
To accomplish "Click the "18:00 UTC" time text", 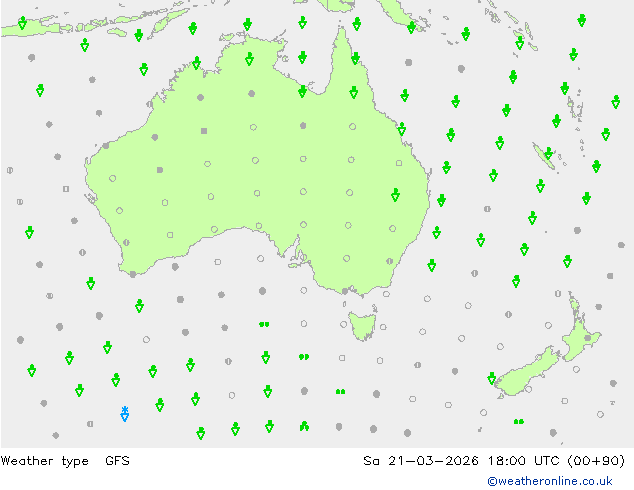I will 524,461.
